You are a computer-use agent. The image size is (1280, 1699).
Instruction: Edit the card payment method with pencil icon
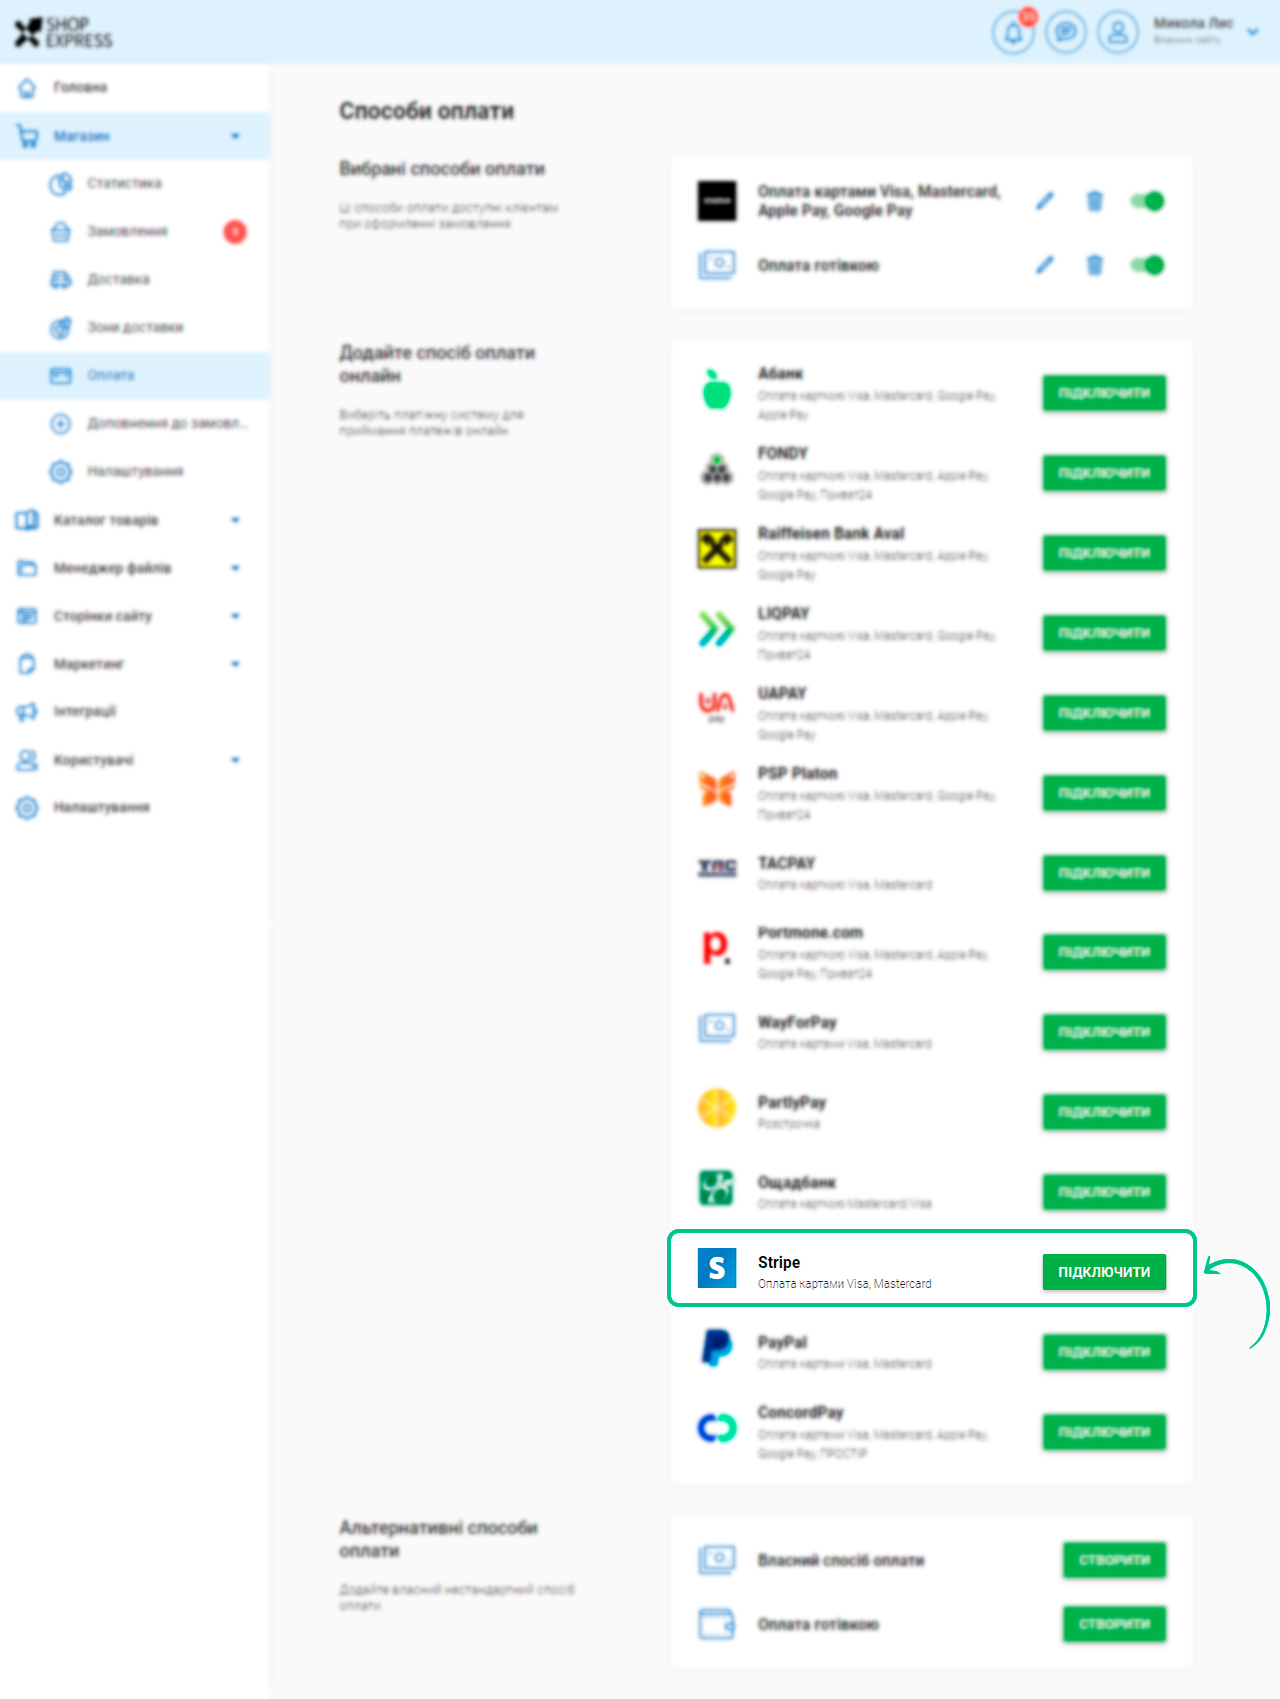pyautogui.click(x=1045, y=201)
